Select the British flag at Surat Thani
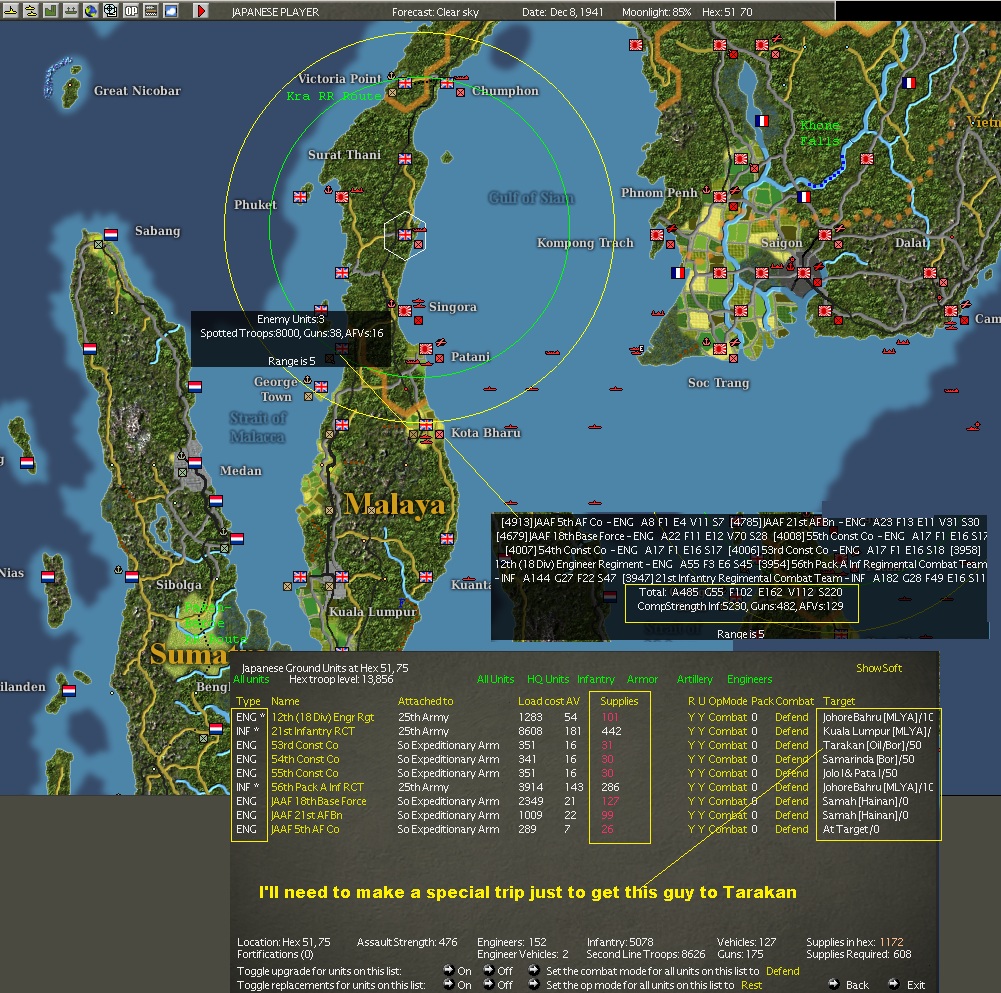 tap(405, 158)
